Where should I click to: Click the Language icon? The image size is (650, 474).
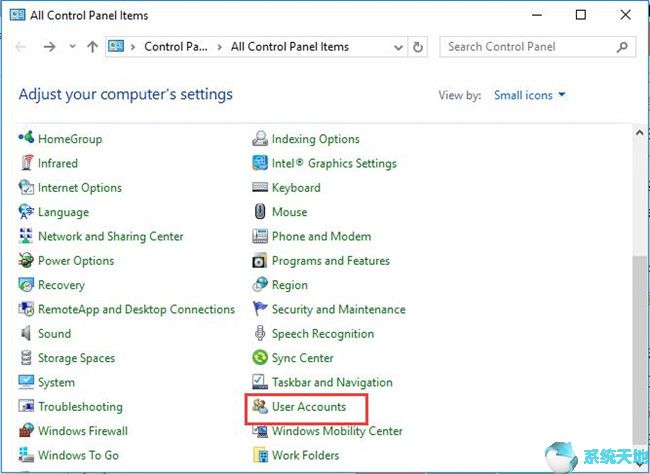(26, 211)
